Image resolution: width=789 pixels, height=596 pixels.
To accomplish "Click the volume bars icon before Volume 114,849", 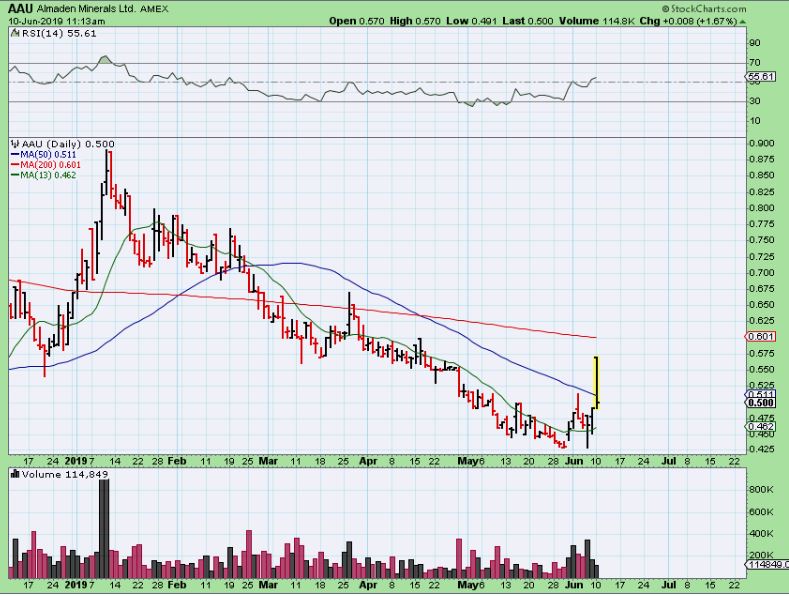I will pyautogui.click(x=15, y=474).
